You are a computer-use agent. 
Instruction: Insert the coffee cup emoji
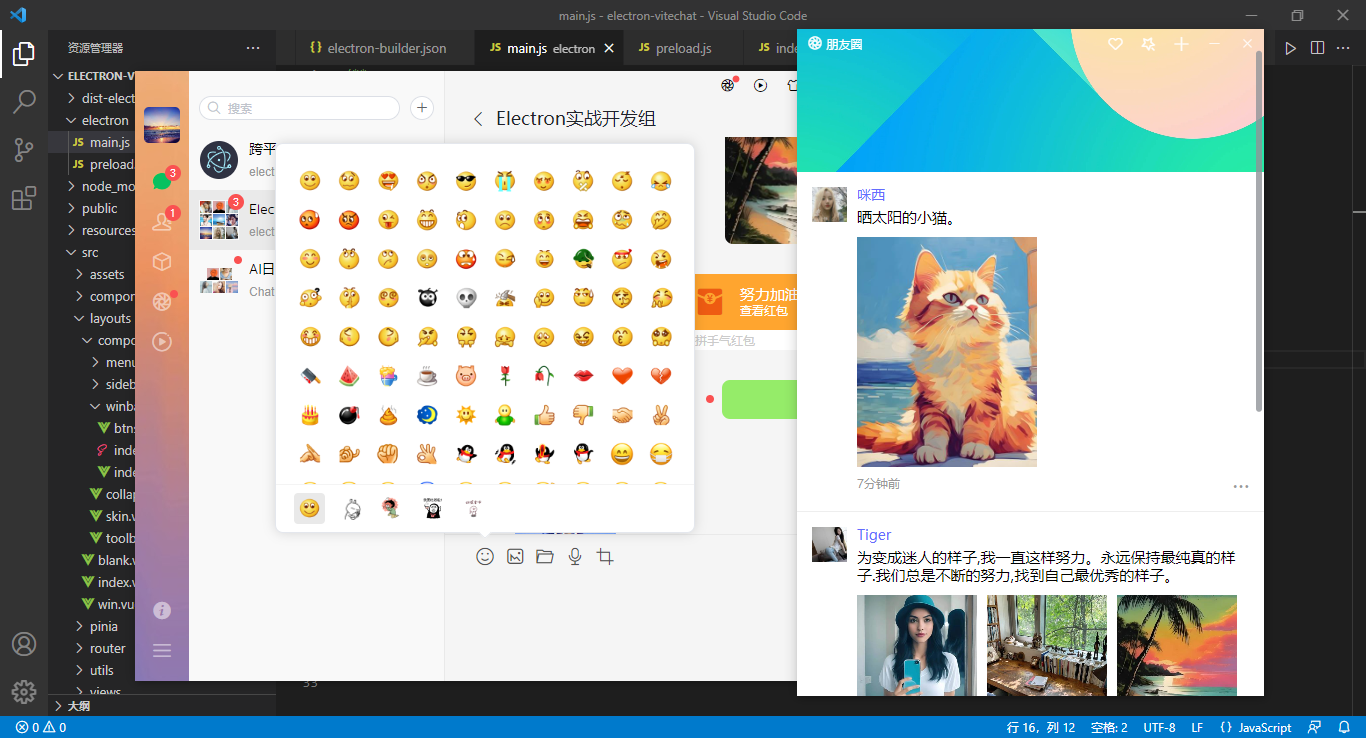(427, 376)
